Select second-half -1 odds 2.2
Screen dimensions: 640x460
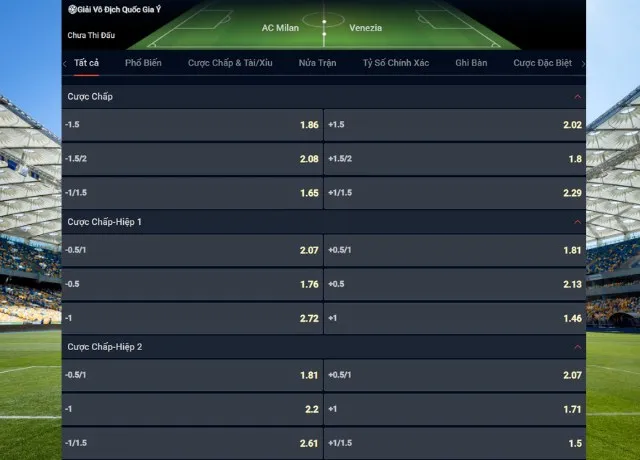pos(192,409)
